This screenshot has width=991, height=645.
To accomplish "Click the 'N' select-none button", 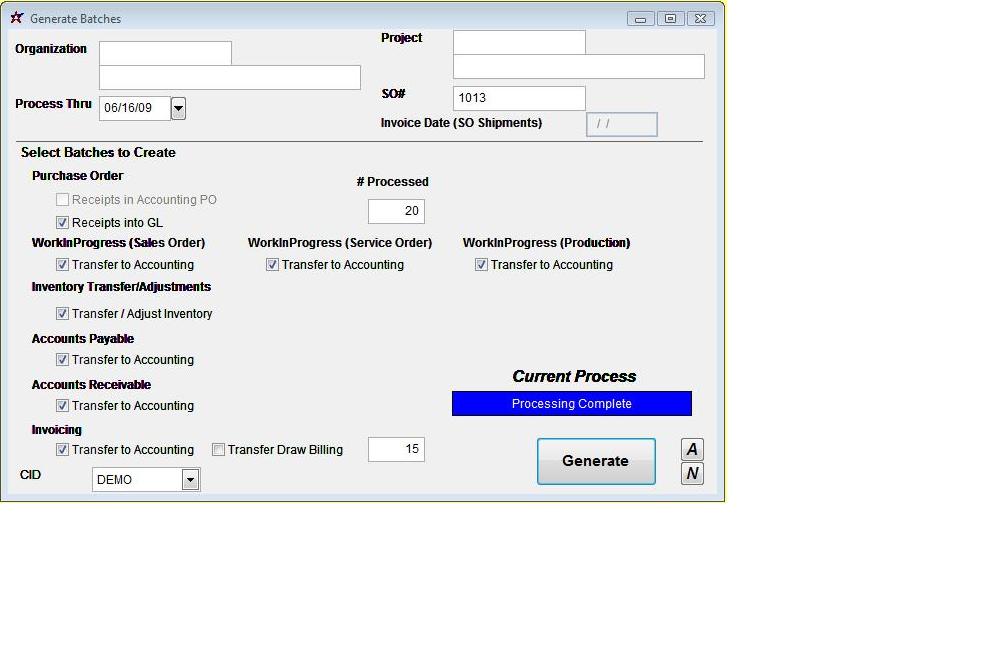I will click(x=692, y=473).
